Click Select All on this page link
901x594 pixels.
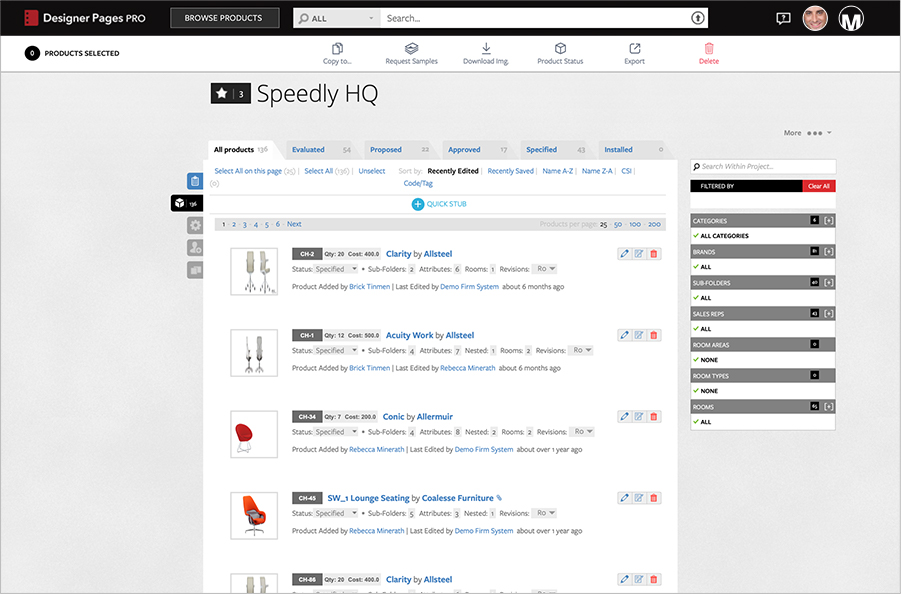pyautogui.click(x=248, y=171)
